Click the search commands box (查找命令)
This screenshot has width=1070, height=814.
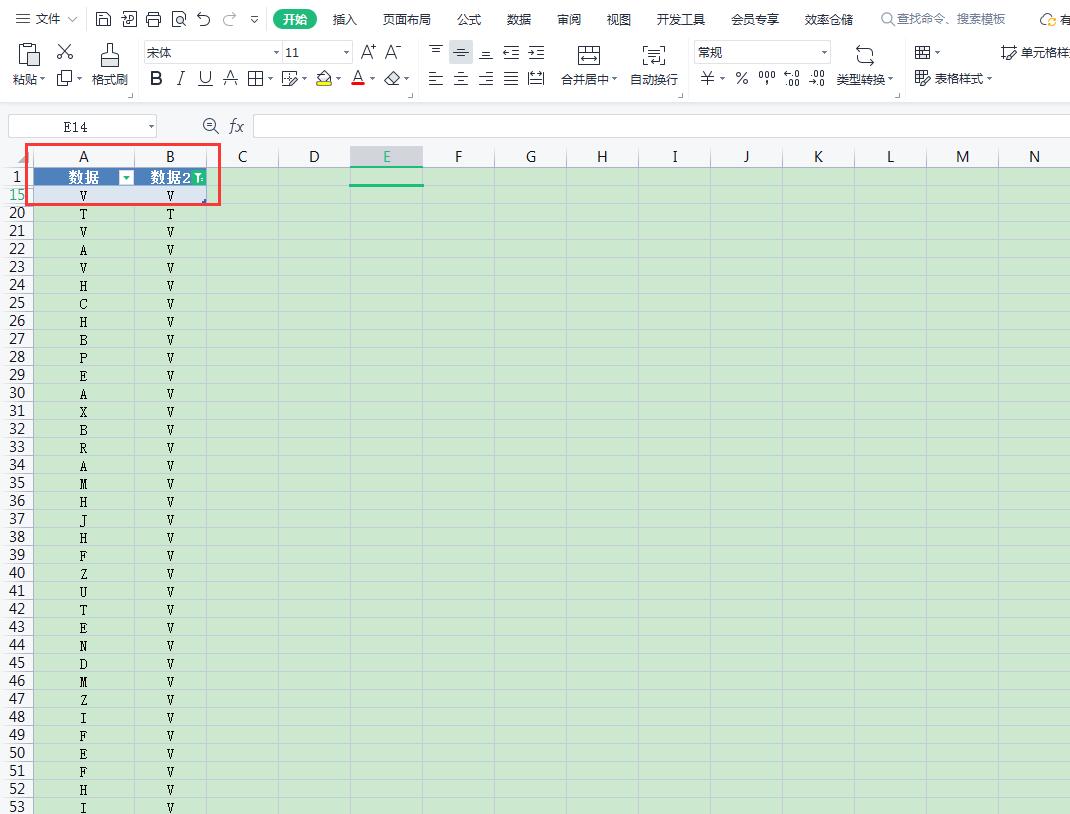coord(944,19)
